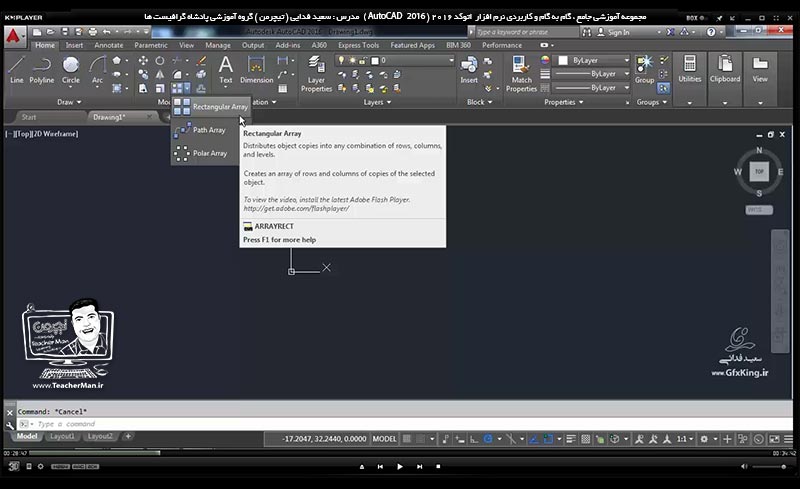Switch to the Start file tab
800x489 pixels.
pyautogui.click(x=29, y=117)
